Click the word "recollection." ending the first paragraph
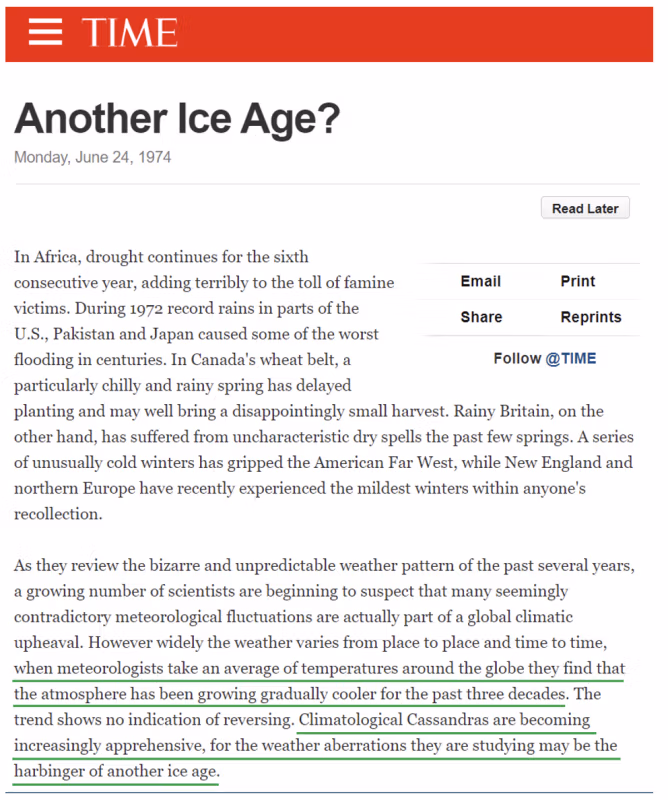 point(58,514)
